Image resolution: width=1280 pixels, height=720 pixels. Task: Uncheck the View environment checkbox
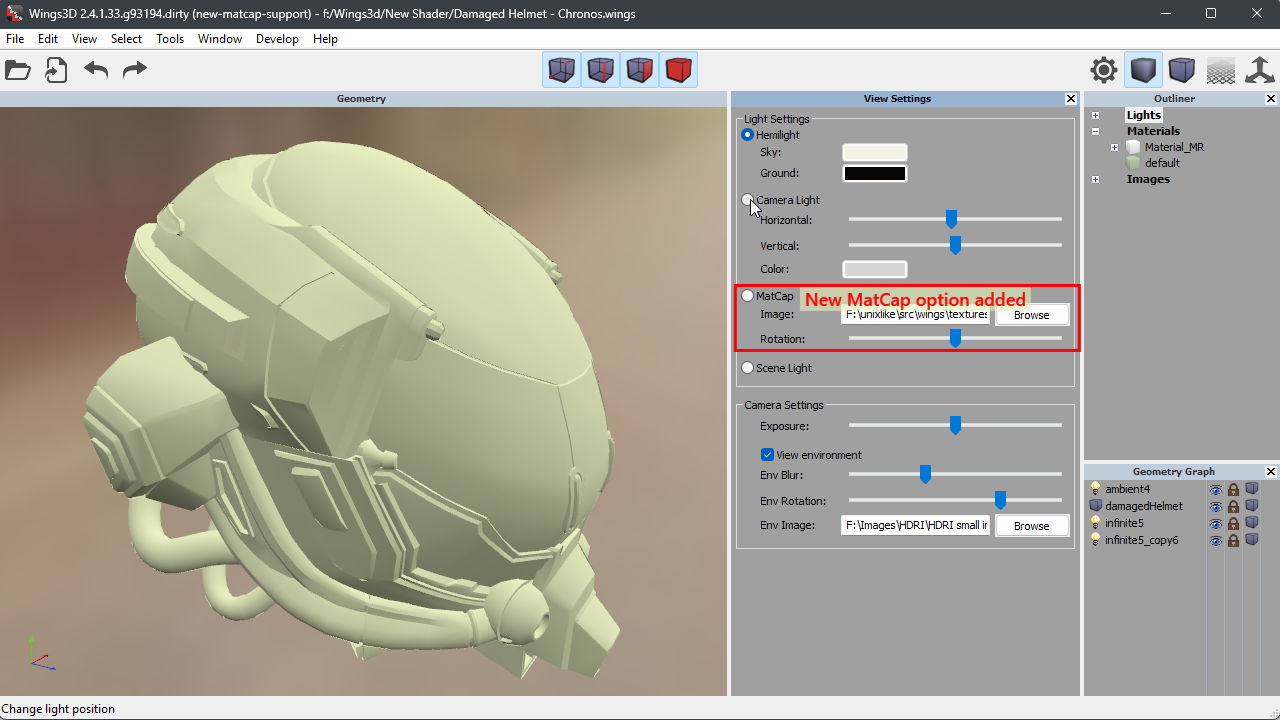(767, 455)
